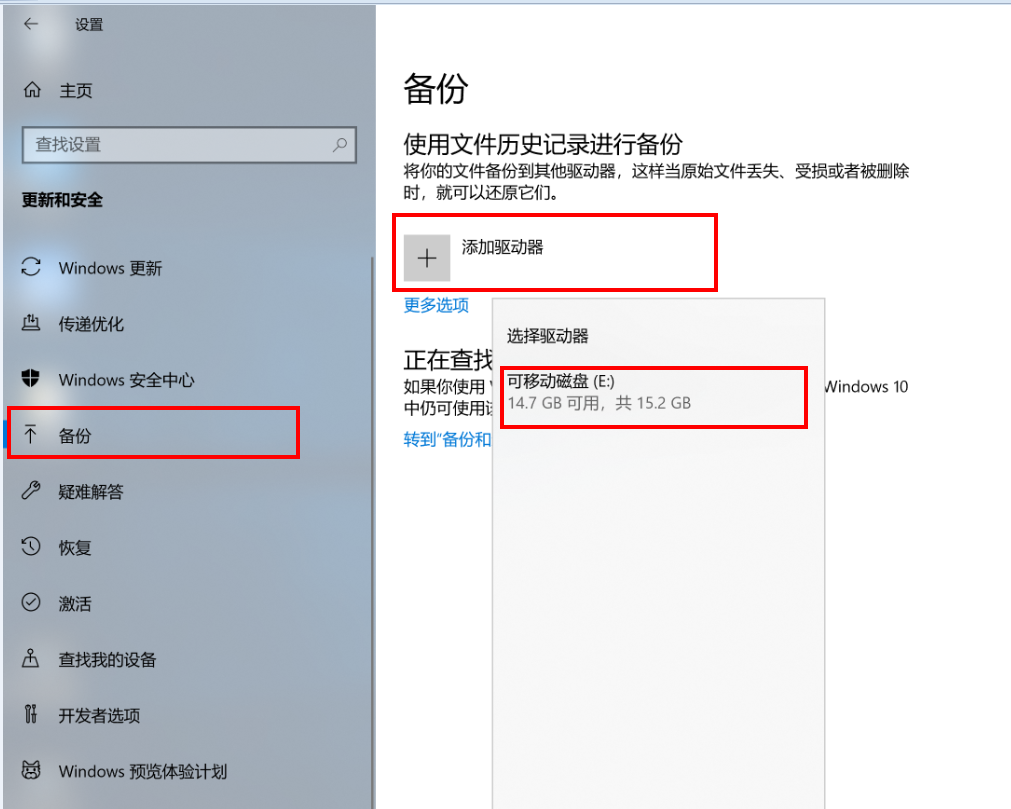Click the magnifier icon in search box

340,144
